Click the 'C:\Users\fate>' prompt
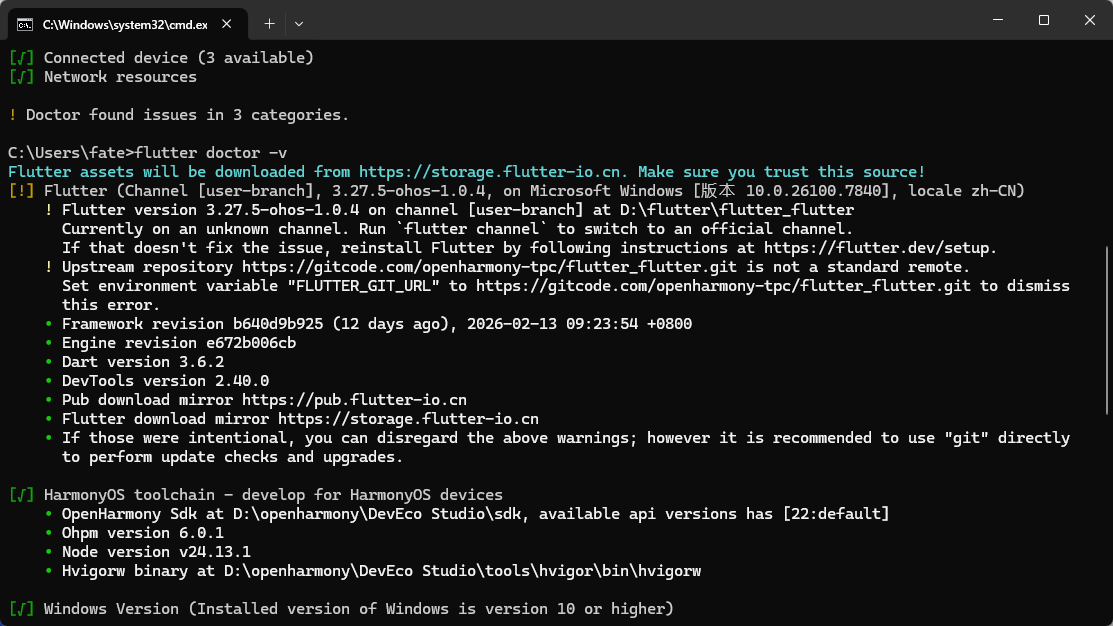Screen dimensions: 1113x626 click(71, 153)
